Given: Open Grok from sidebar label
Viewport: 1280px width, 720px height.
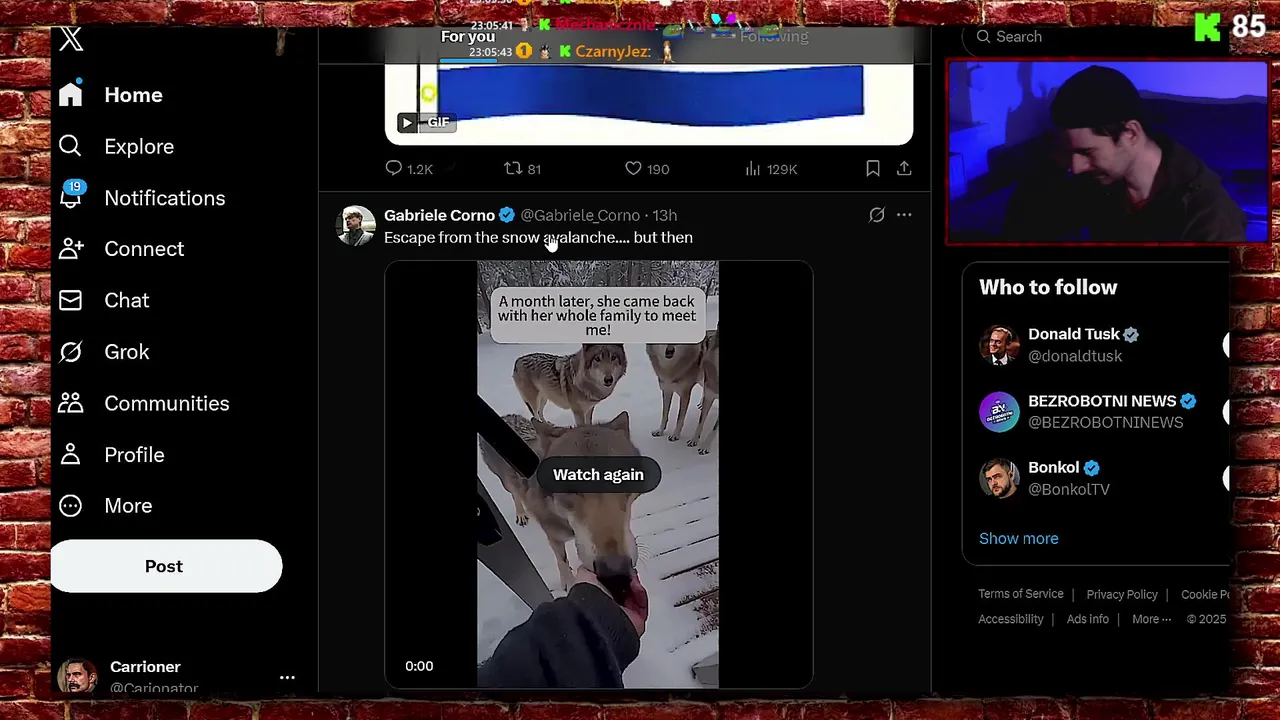Looking at the screenshot, I should pyautogui.click(x=127, y=352).
